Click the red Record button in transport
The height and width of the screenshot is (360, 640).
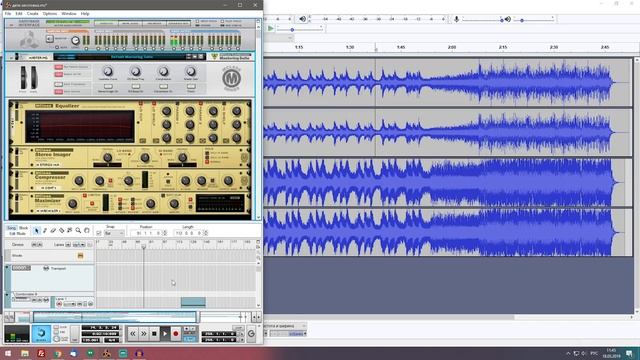[176, 334]
